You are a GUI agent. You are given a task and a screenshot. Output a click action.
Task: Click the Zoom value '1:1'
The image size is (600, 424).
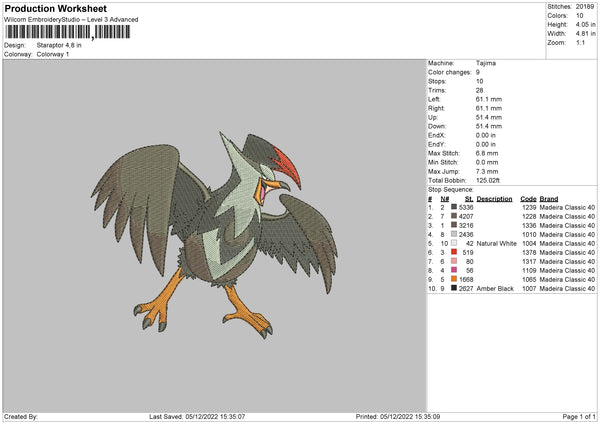click(580, 43)
